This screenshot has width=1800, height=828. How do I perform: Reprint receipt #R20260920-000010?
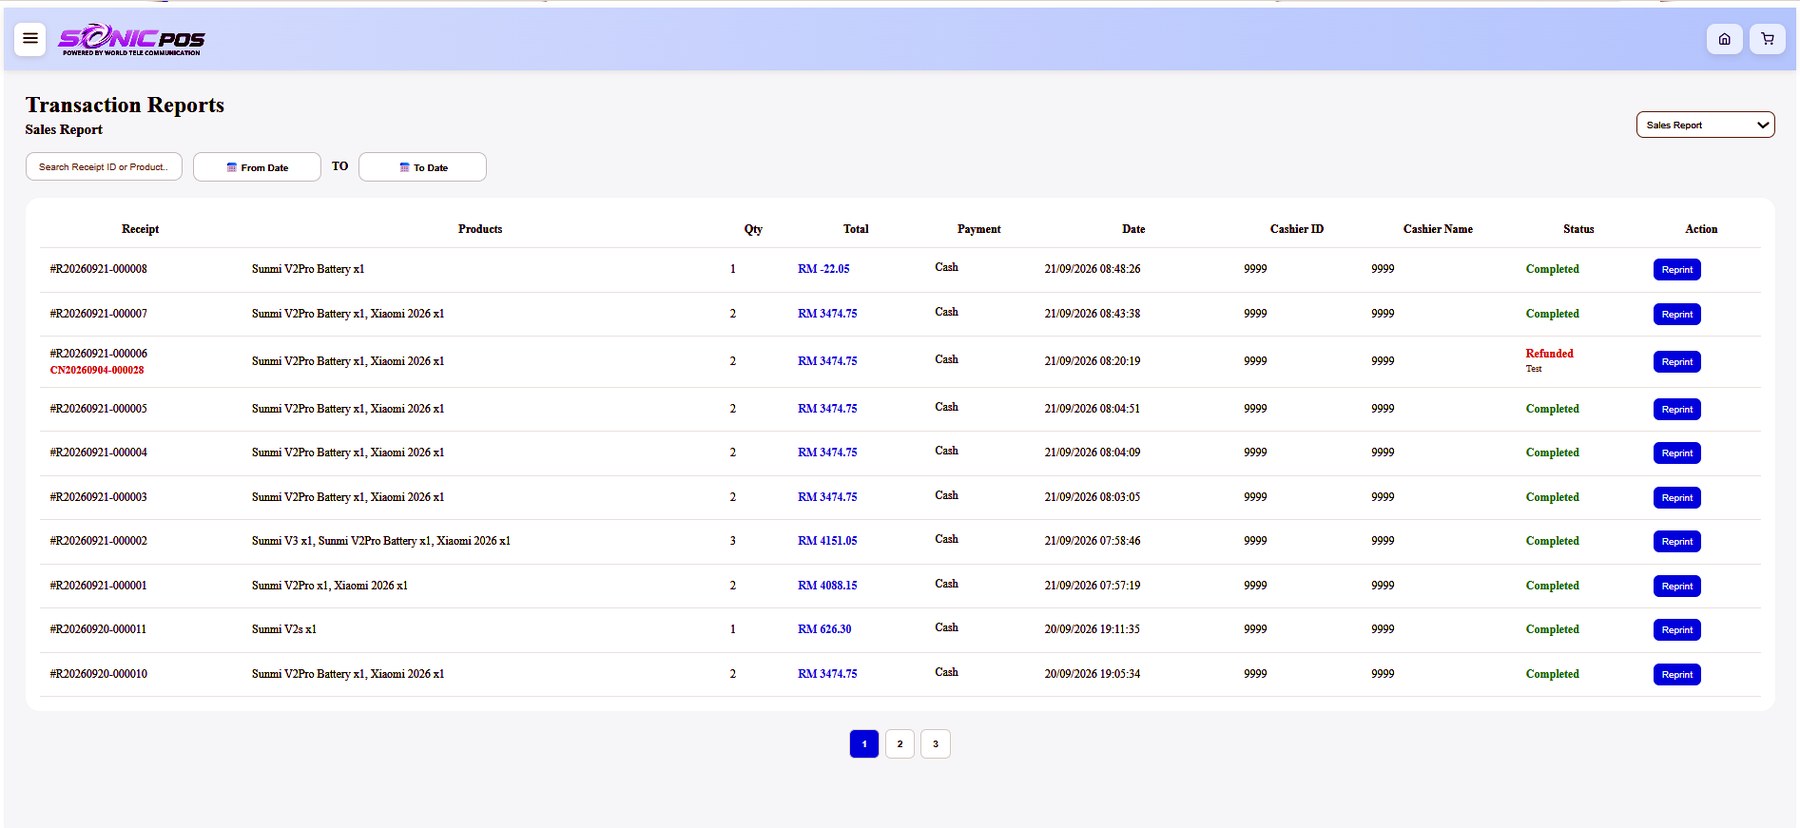[x=1677, y=675]
